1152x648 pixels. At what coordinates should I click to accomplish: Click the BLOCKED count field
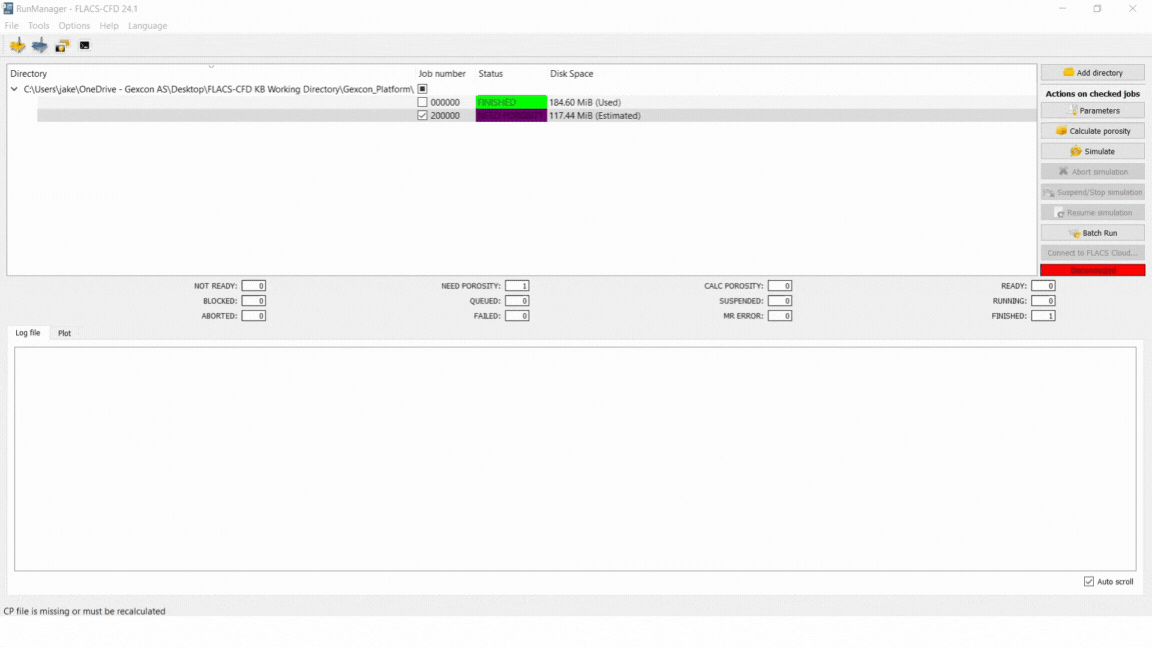253,300
